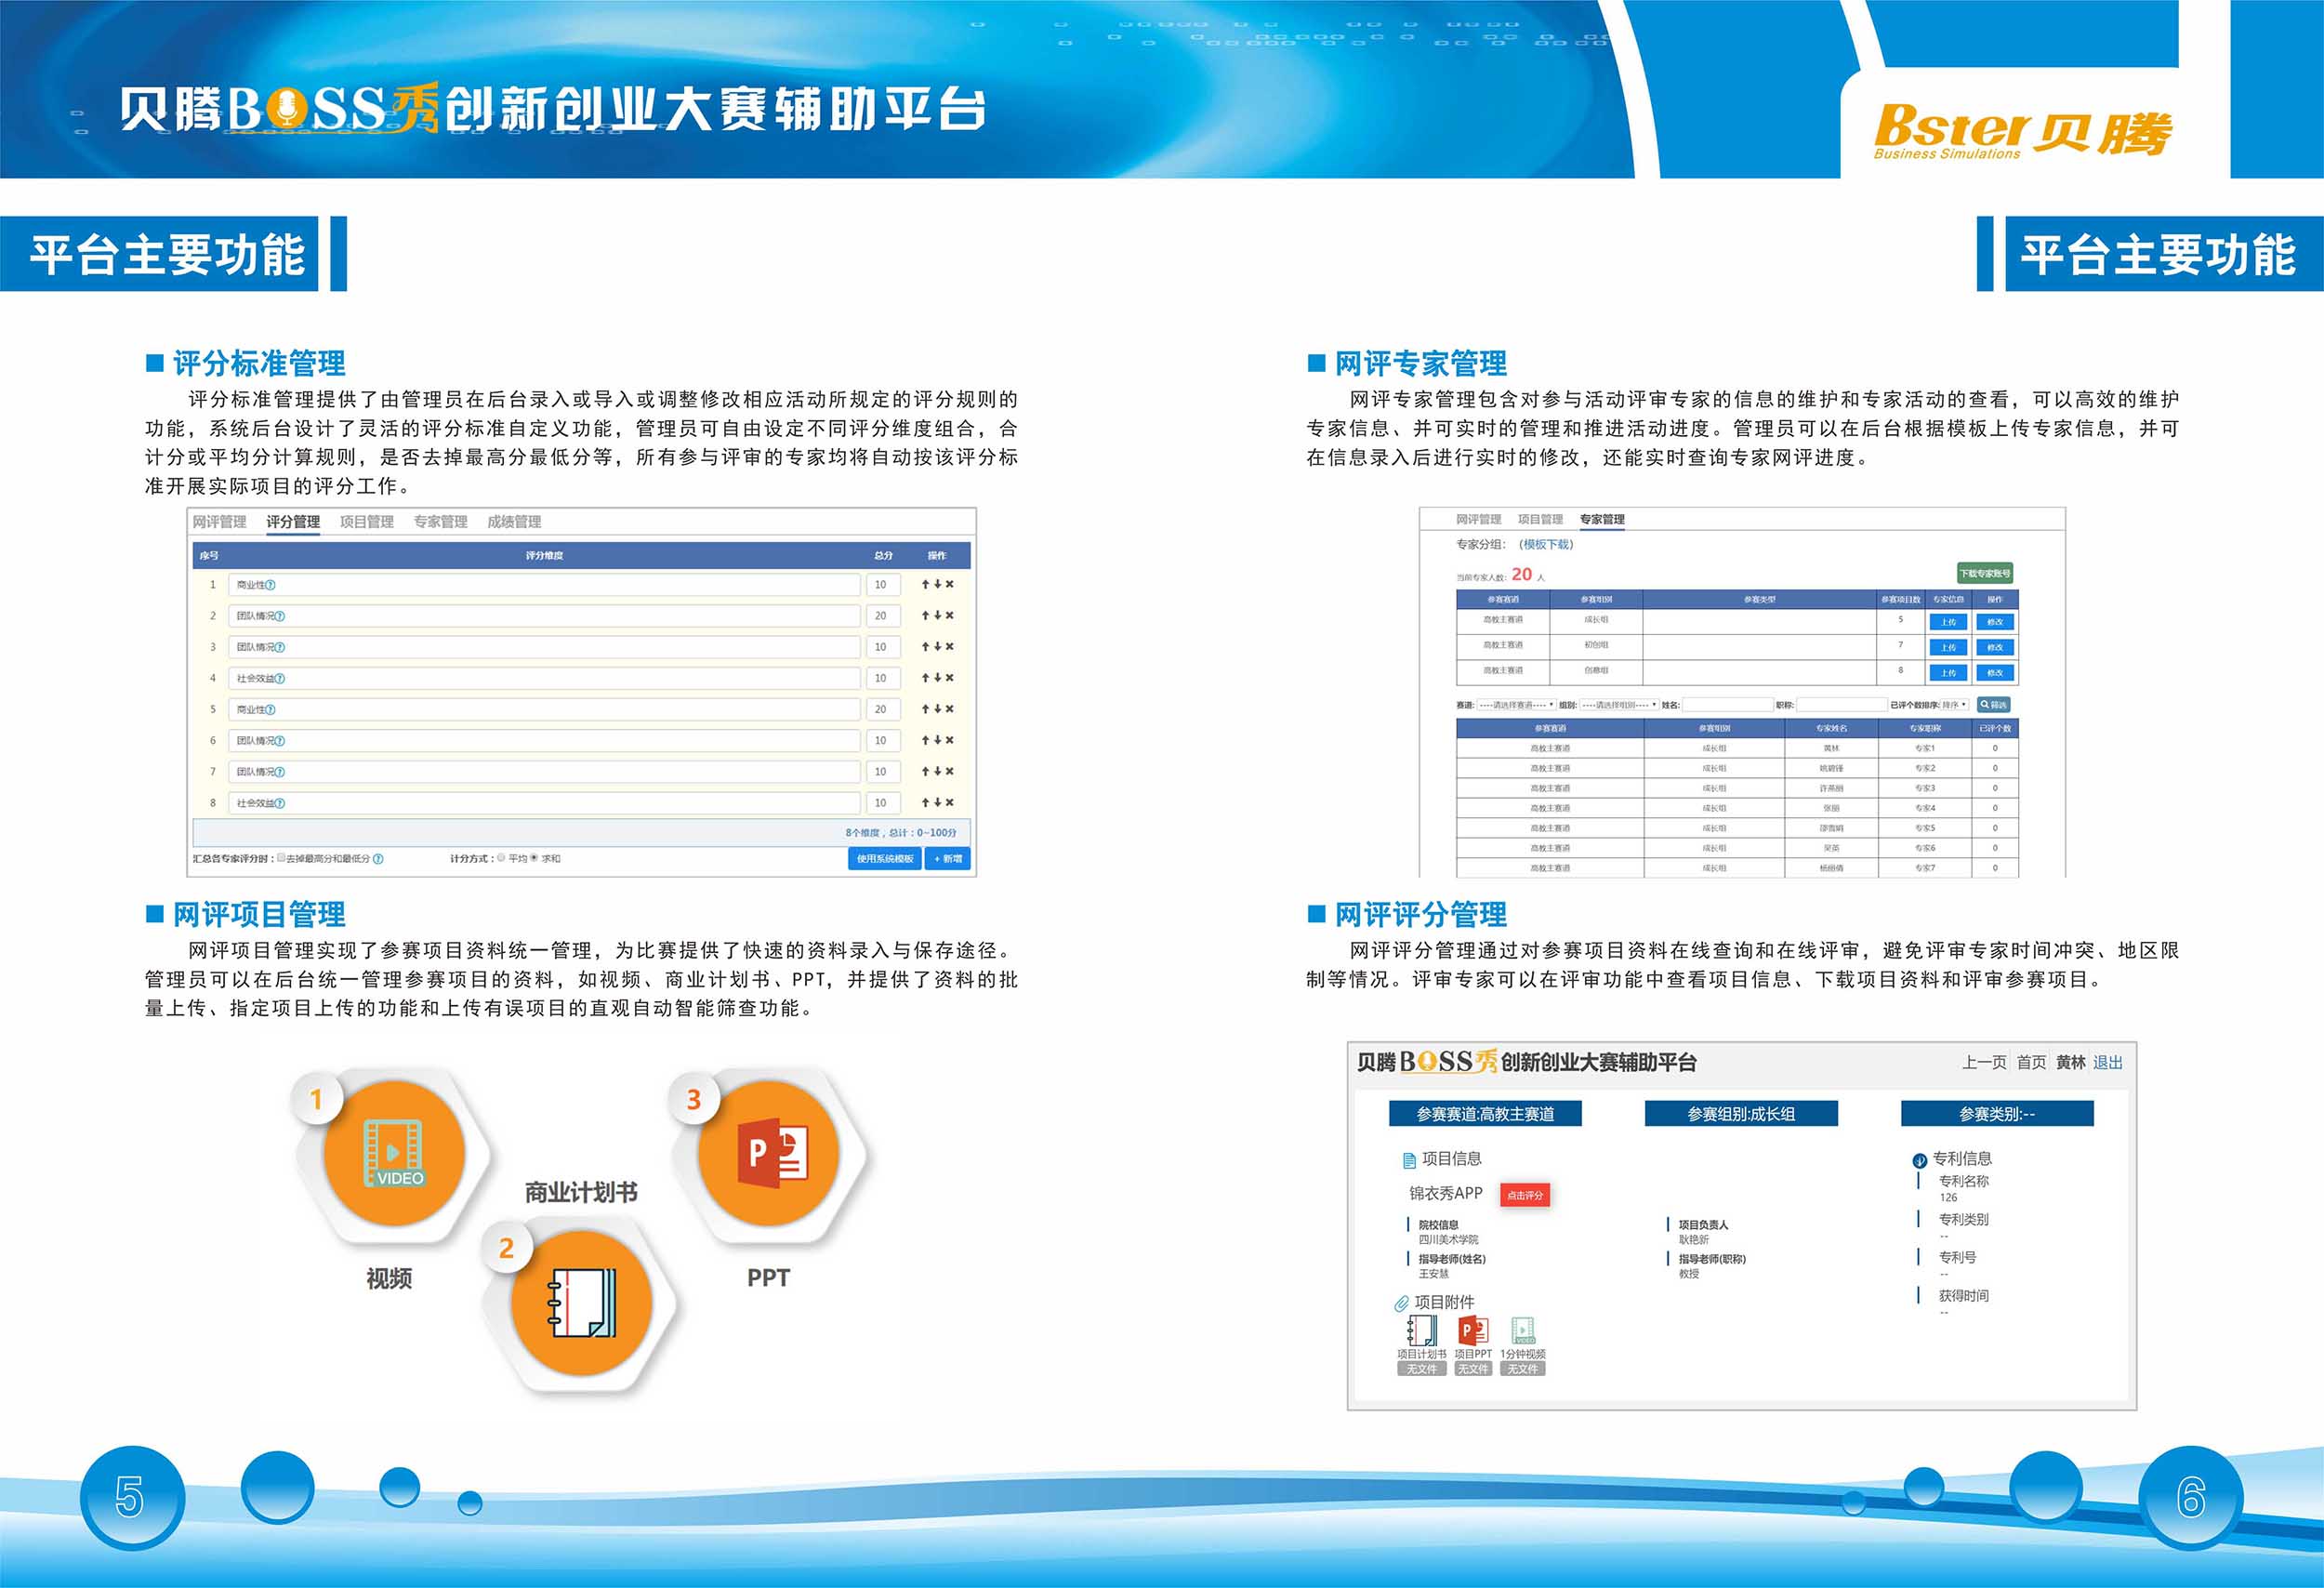The height and width of the screenshot is (1588, 2324).
Task: Delete scoring row 7 with X icon
Action: [950, 771]
